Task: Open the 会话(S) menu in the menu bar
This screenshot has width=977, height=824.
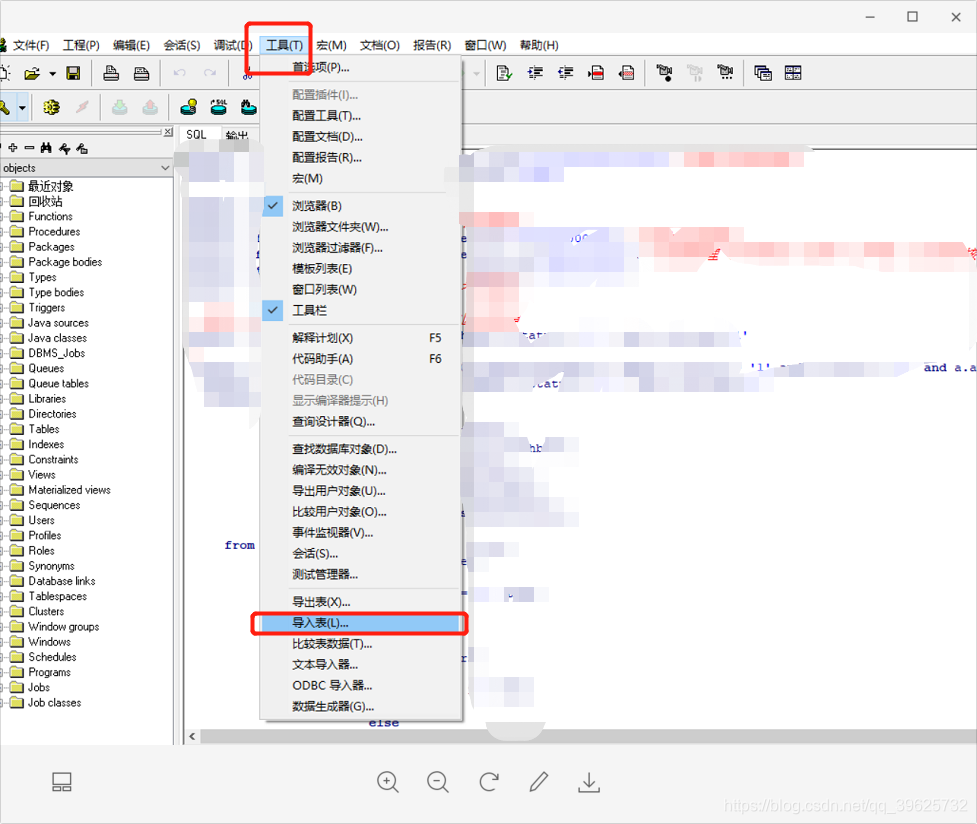Action: point(182,45)
